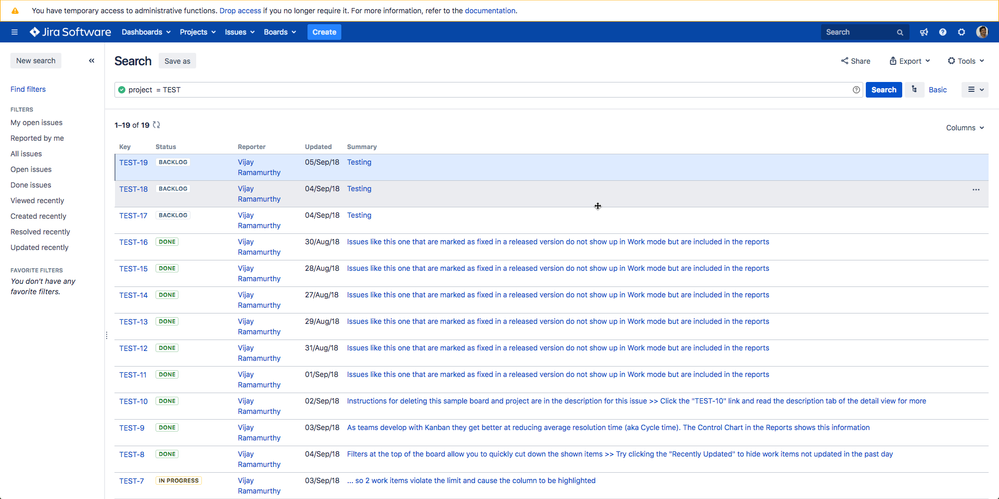Screen dimensions: 999x499
Task: Select the My open issues filter
Action: coord(36,122)
